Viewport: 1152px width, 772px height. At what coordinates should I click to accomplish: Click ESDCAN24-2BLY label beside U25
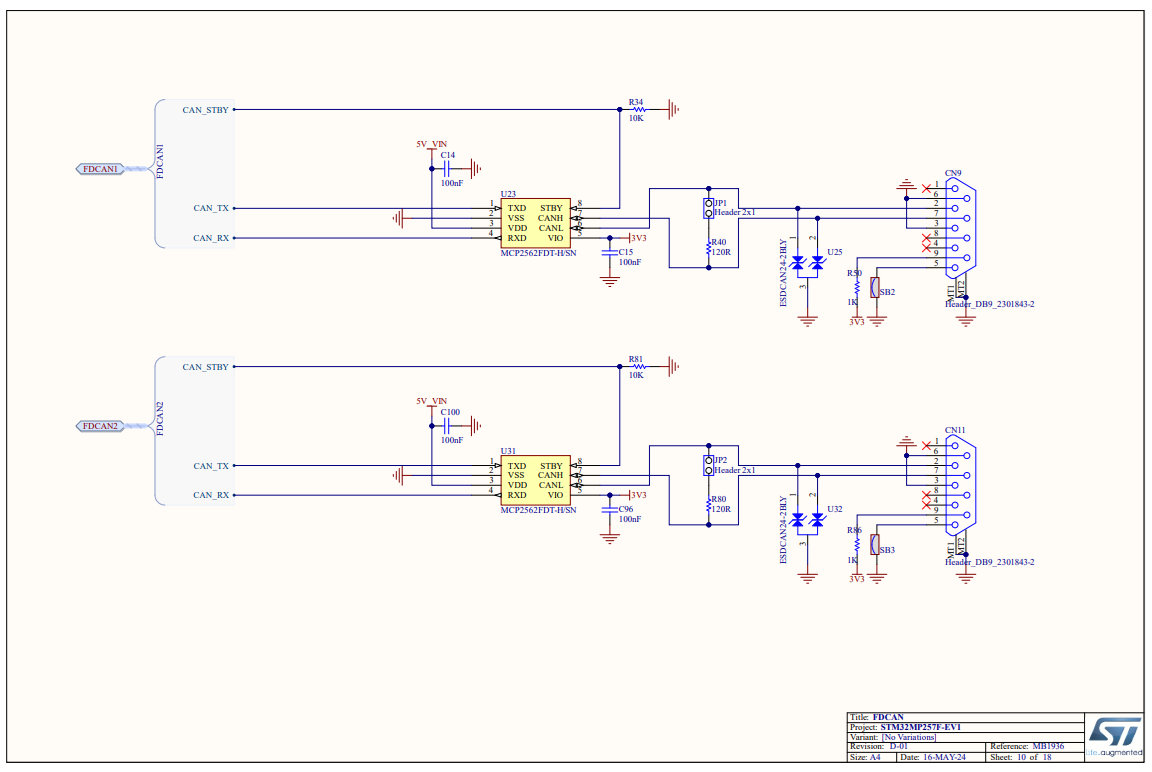click(783, 272)
